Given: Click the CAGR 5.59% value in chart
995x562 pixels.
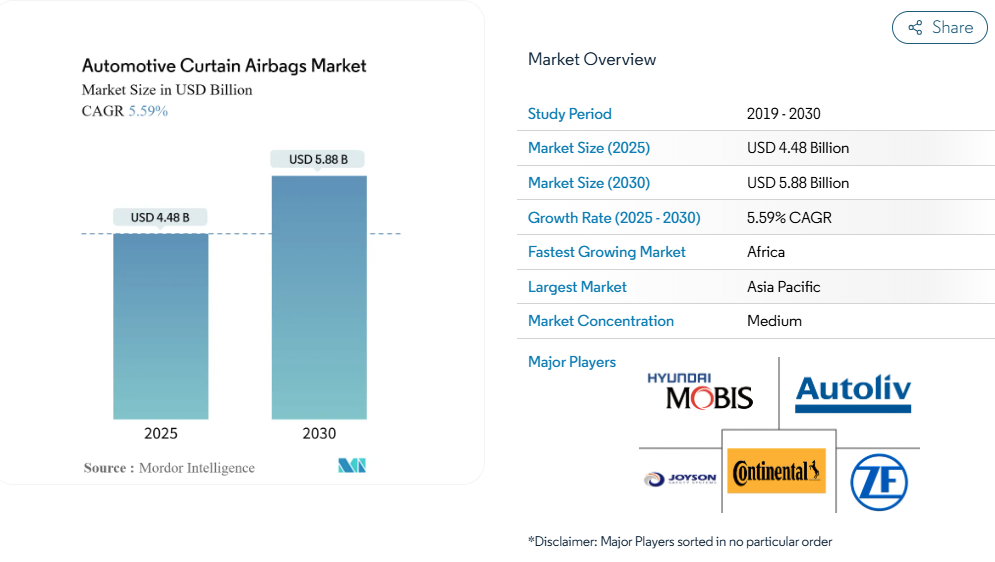Looking at the screenshot, I should coord(147,111).
